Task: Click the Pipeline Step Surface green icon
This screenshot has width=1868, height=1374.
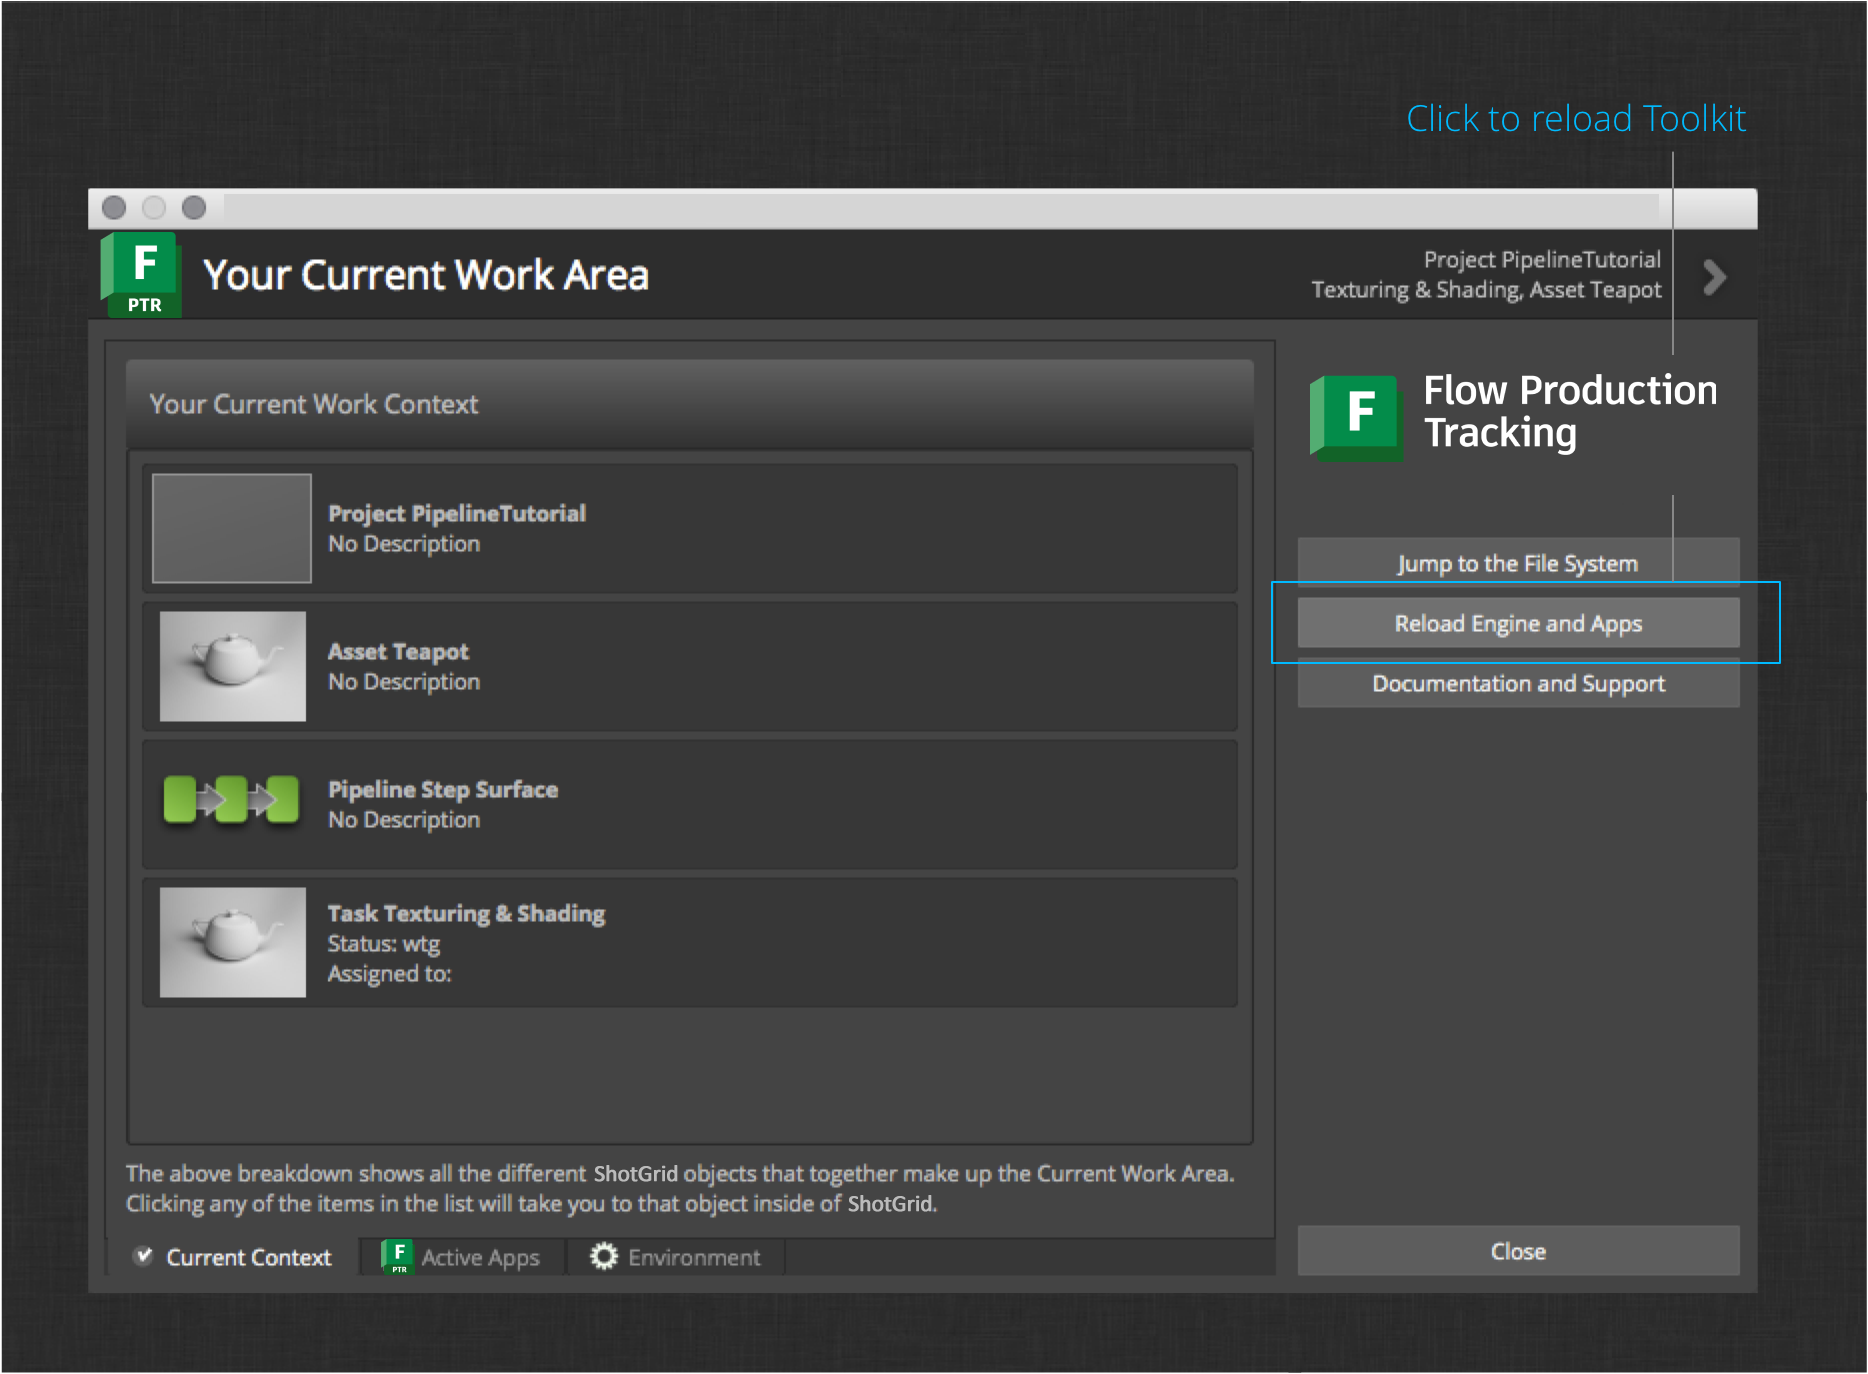Action: point(231,800)
